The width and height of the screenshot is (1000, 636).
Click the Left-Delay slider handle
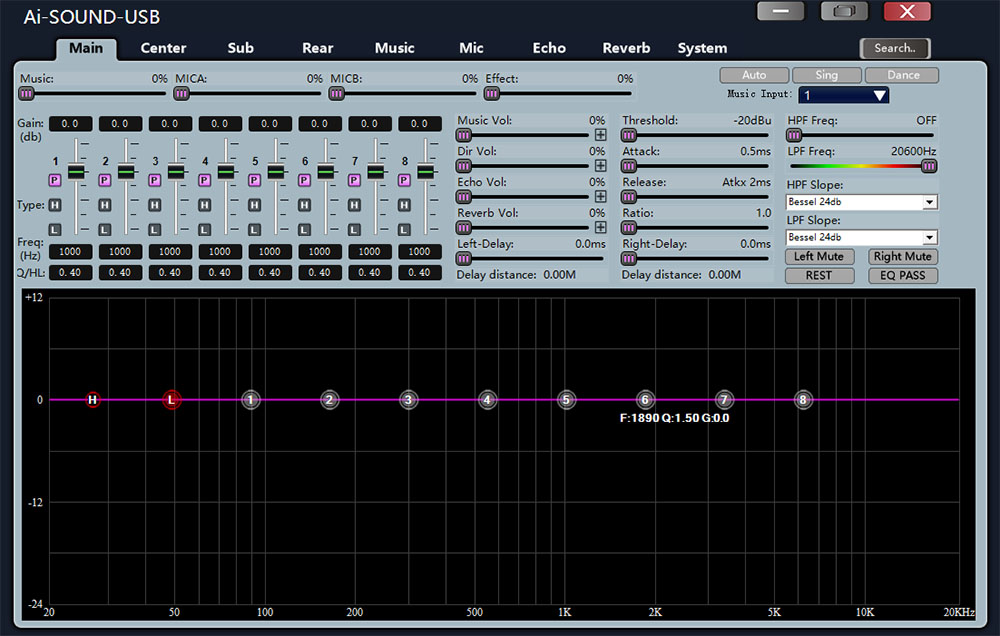tap(464, 258)
